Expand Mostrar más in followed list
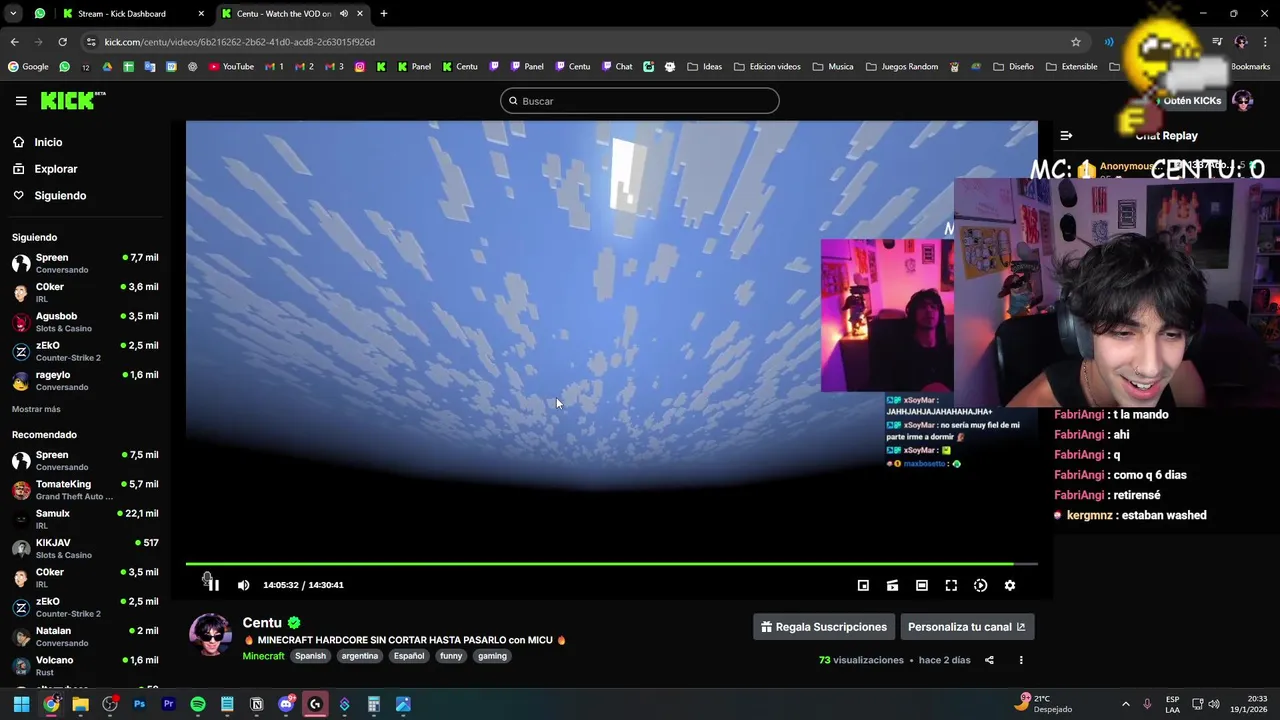 click(36, 409)
